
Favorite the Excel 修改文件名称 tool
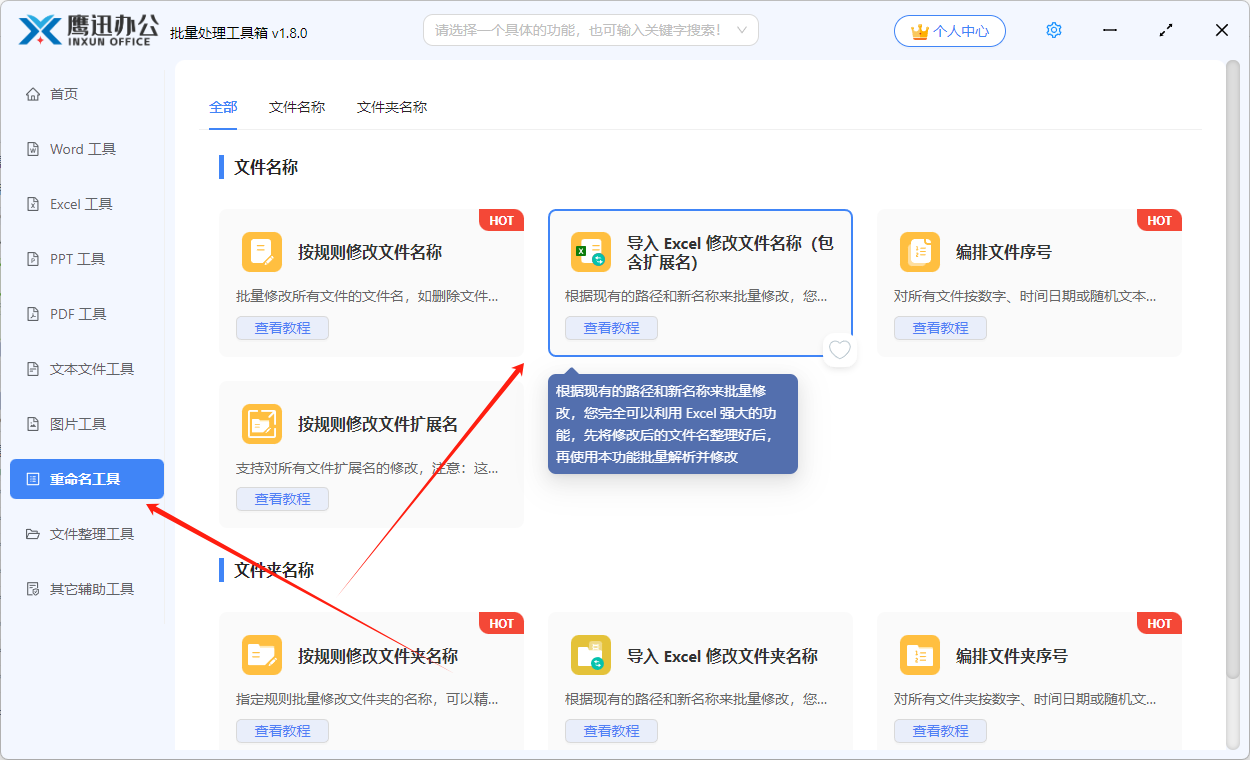[839, 350]
